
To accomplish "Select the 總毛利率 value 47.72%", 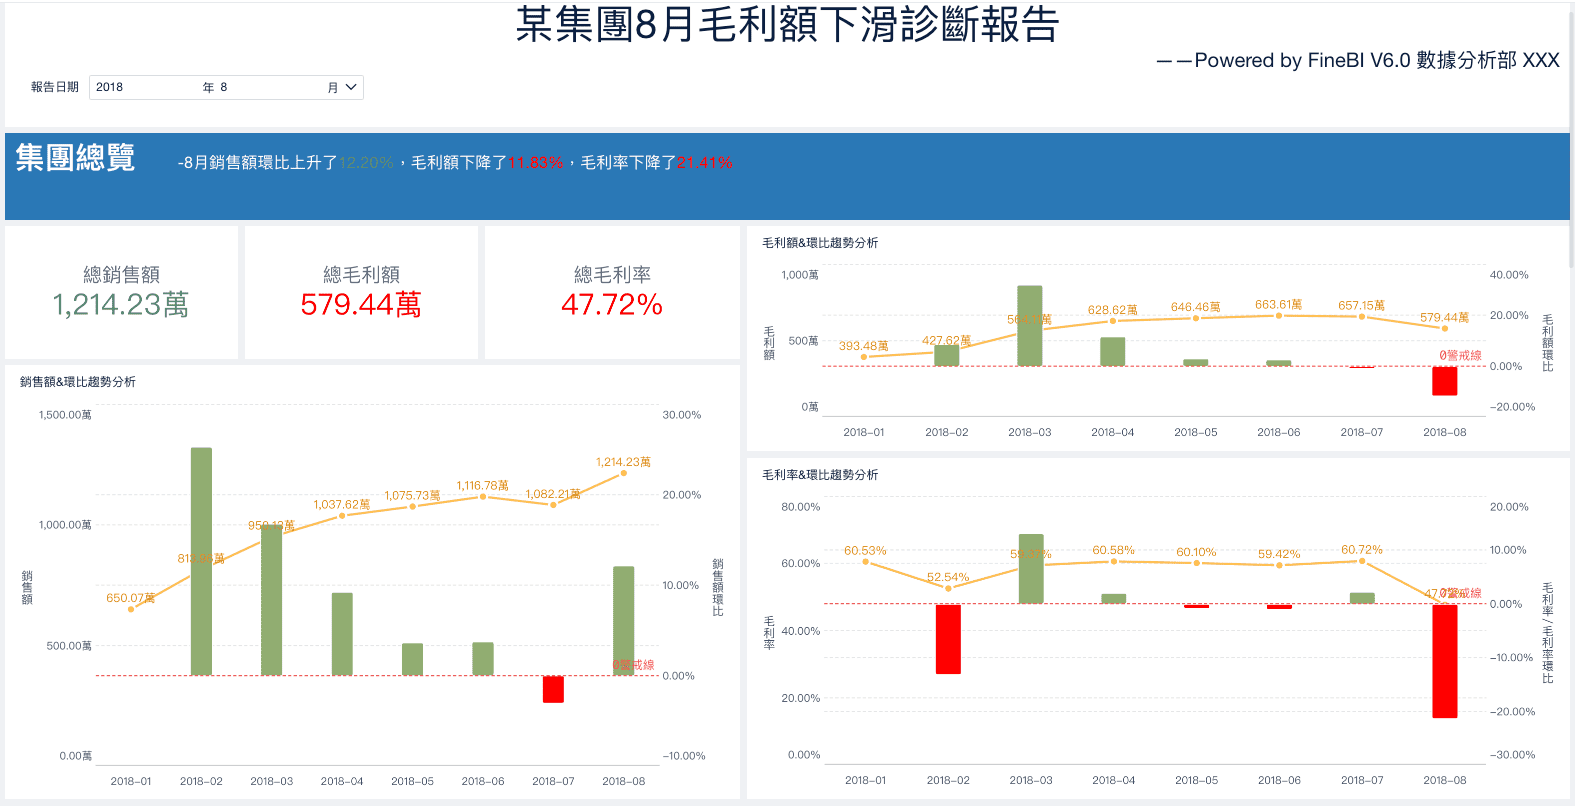I will [612, 304].
